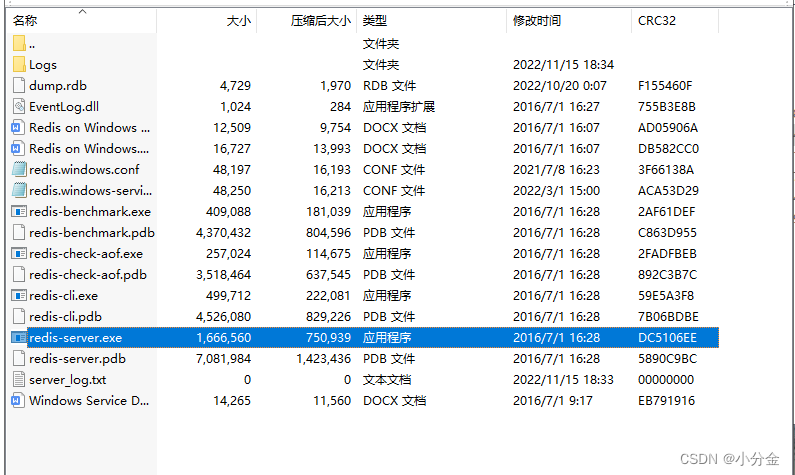
Task: Select the redis-check-aof.exe file name
Action: [x=86, y=253]
